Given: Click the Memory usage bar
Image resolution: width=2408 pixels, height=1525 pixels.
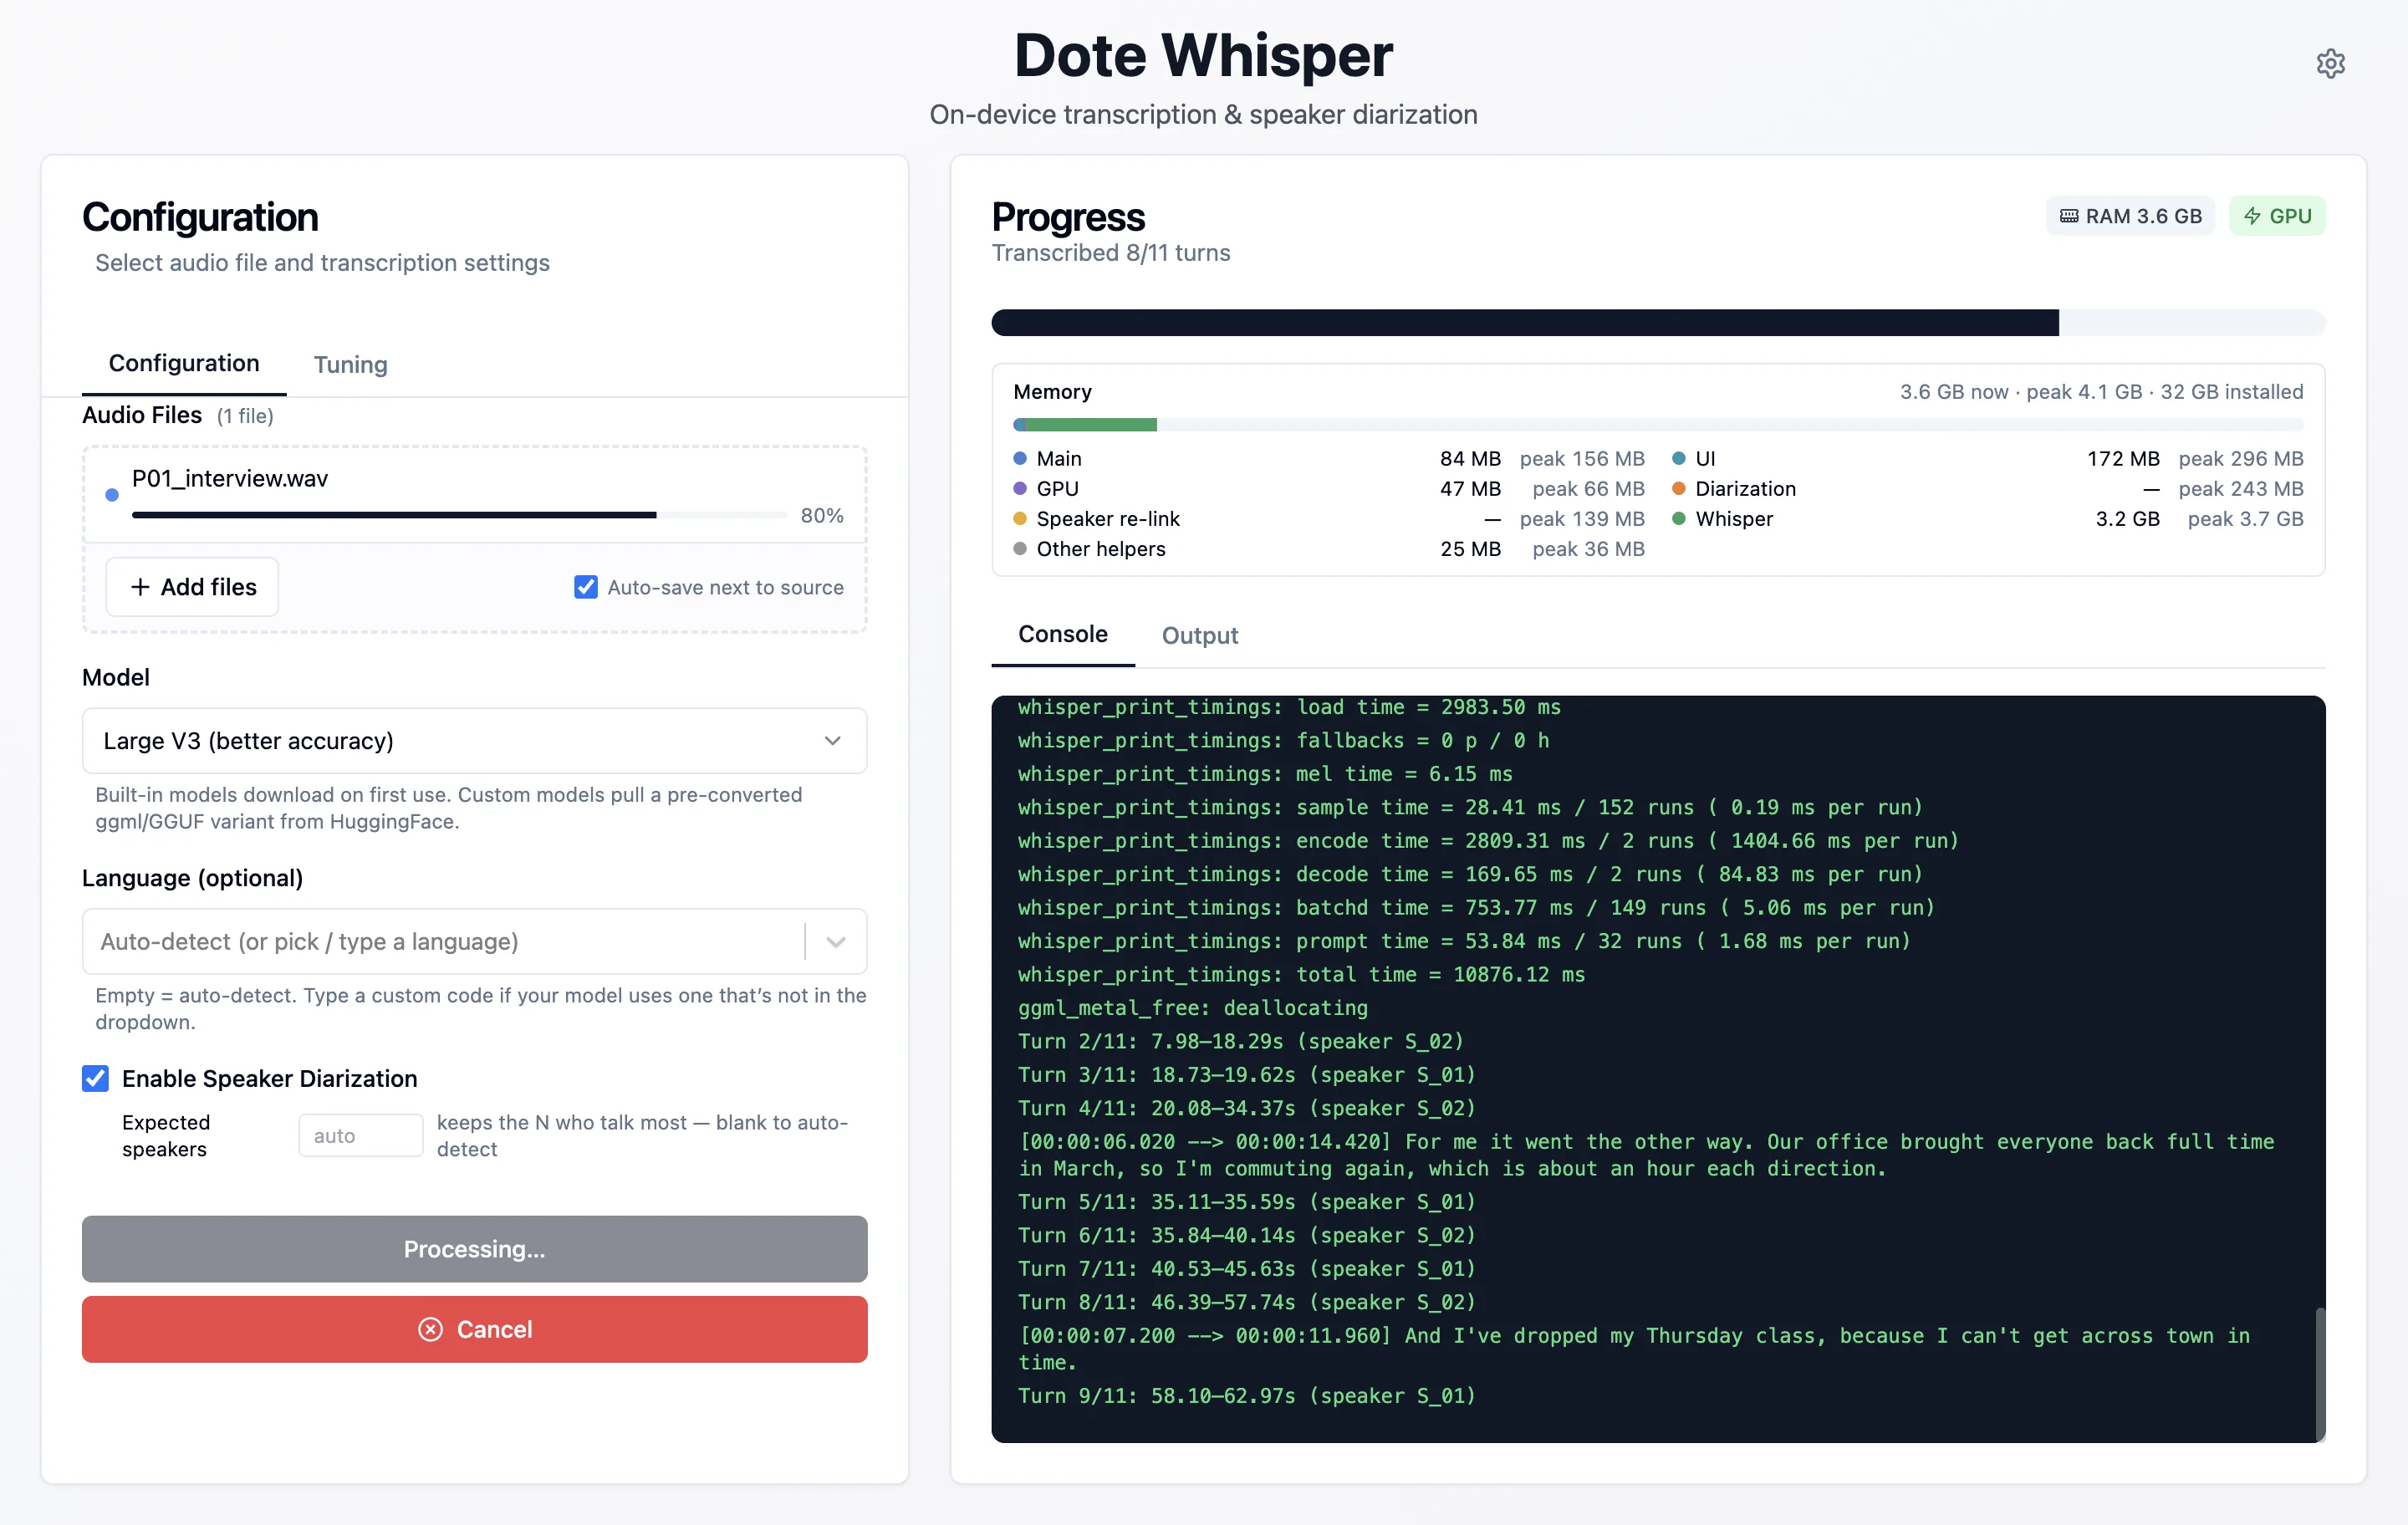Looking at the screenshot, I should [1658, 425].
